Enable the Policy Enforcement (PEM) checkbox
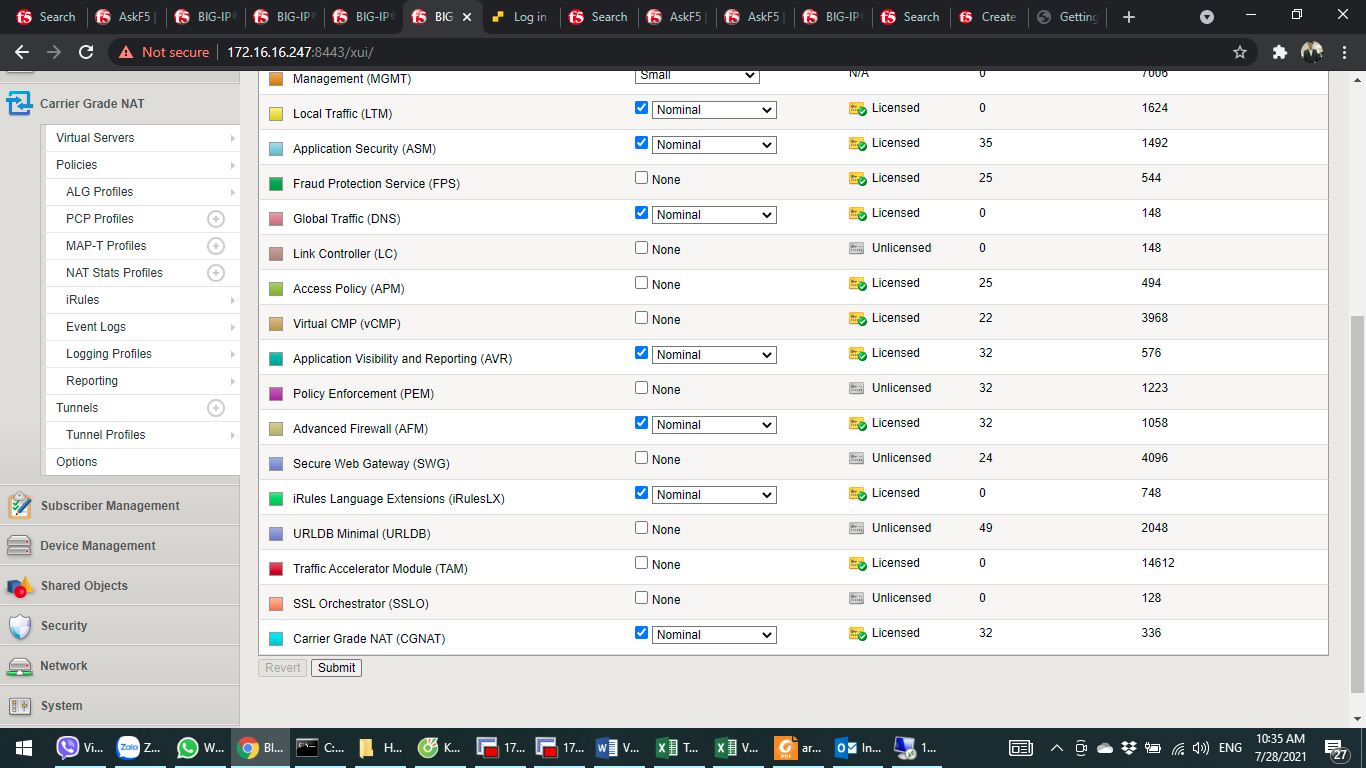 pyautogui.click(x=642, y=388)
